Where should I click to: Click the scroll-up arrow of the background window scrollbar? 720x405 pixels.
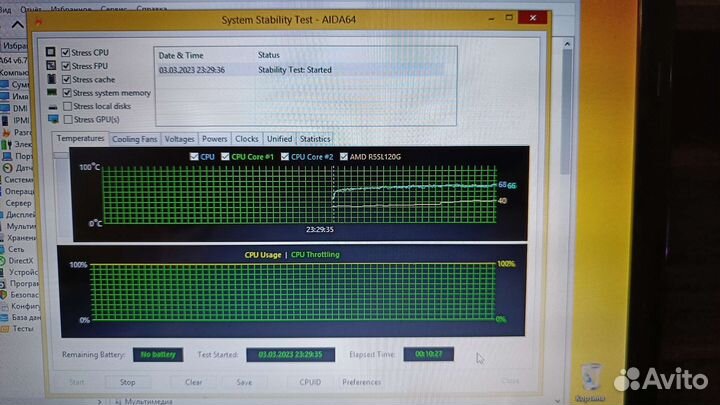point(568,44)
